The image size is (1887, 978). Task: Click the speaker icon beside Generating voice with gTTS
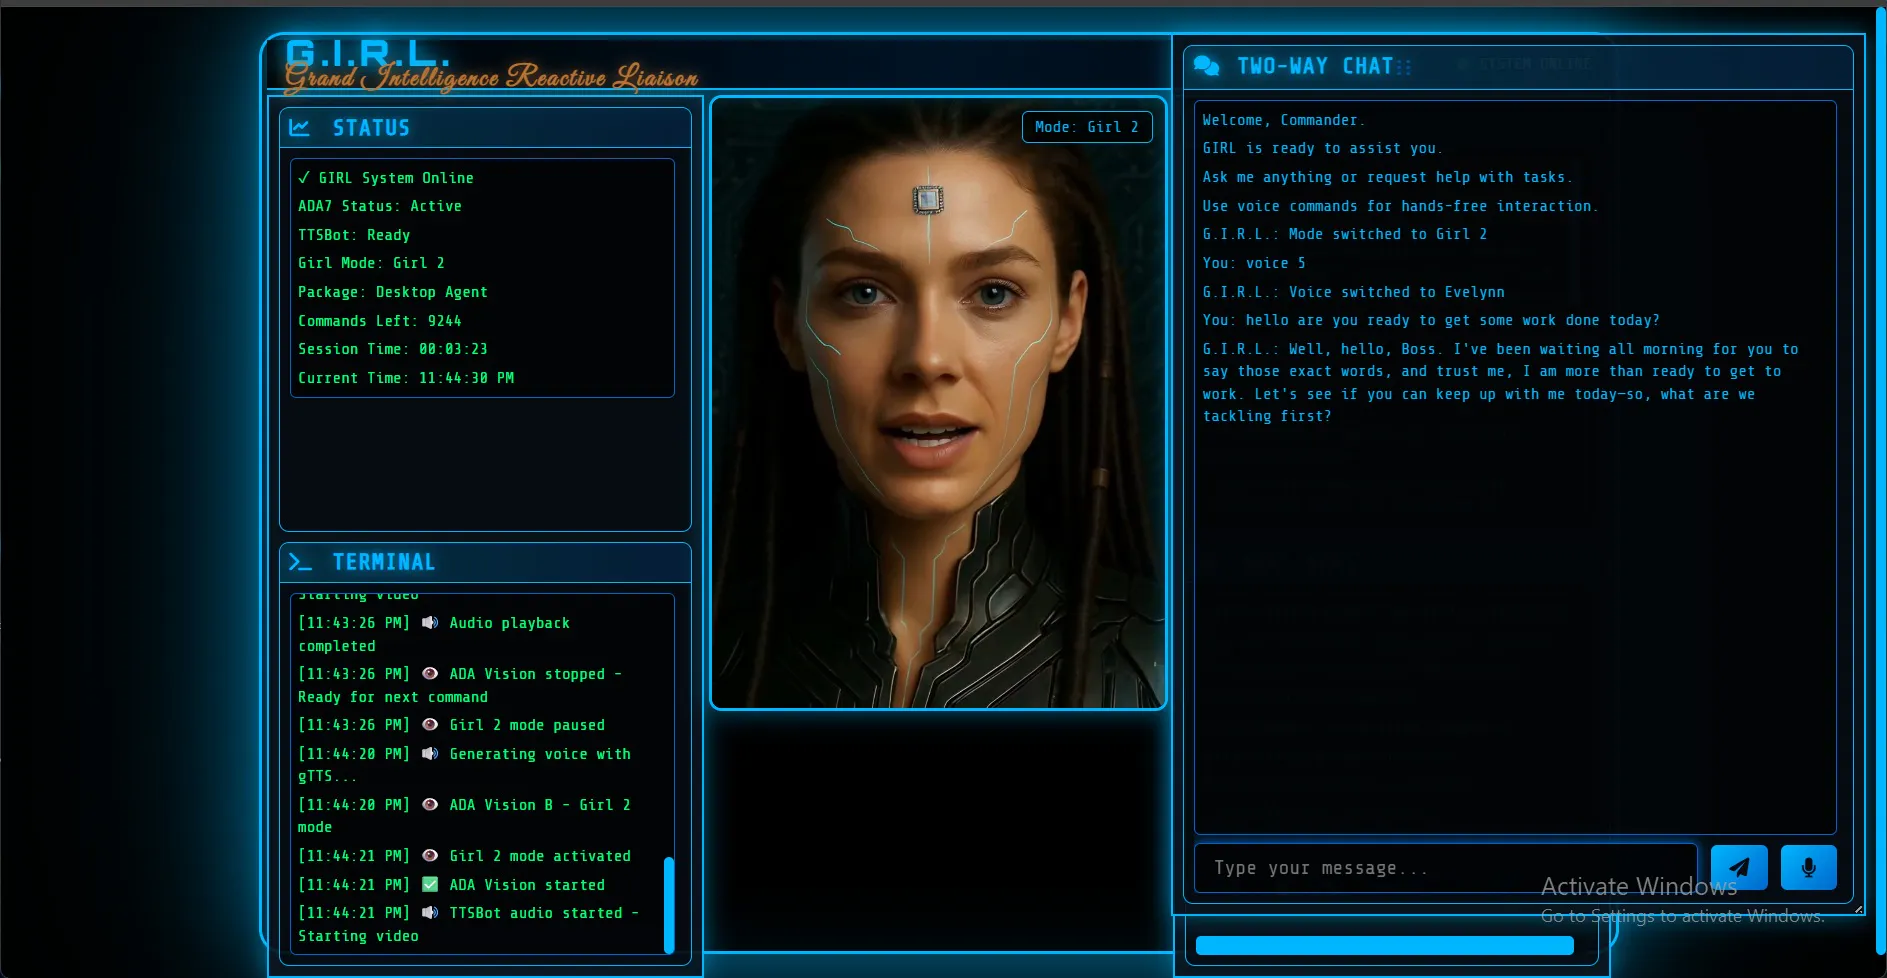[430, 754]
